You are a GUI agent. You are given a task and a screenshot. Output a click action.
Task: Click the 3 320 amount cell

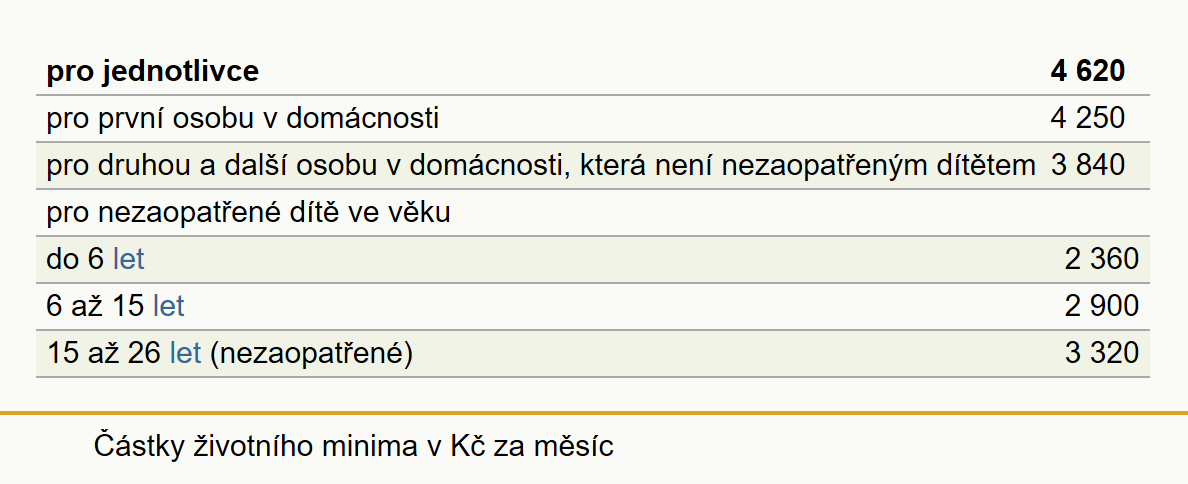[1102, 353]
